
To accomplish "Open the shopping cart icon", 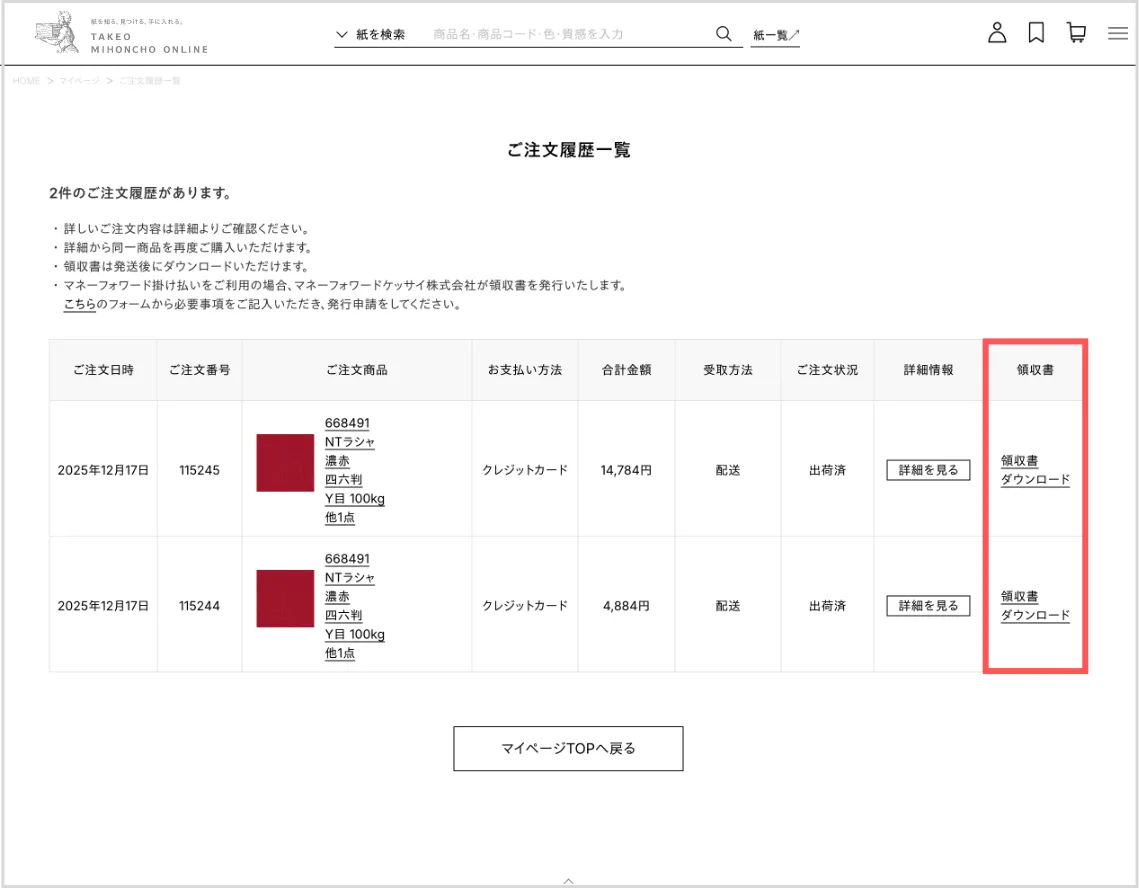I will pyautogui.click(x=1076, y=33).
